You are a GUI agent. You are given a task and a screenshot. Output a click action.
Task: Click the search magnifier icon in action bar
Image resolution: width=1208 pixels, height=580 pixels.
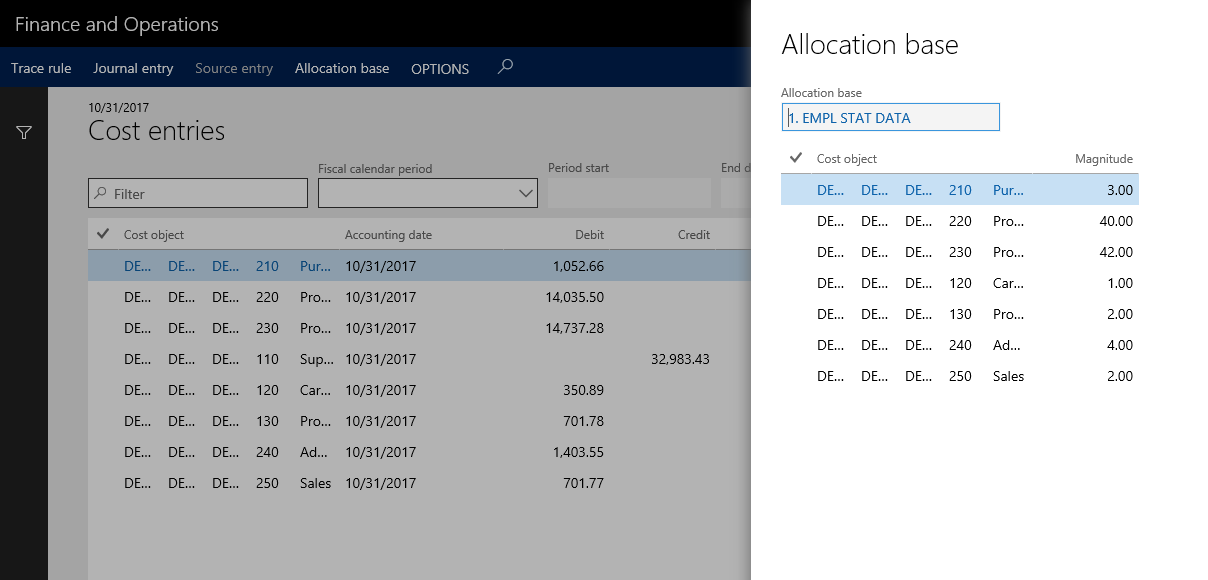coord(506,67)
